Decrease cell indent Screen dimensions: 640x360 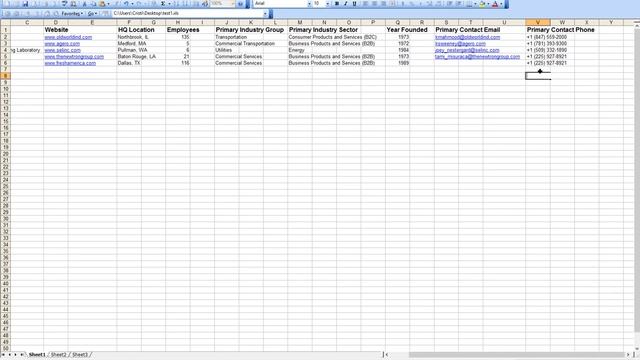coord(449,4)
